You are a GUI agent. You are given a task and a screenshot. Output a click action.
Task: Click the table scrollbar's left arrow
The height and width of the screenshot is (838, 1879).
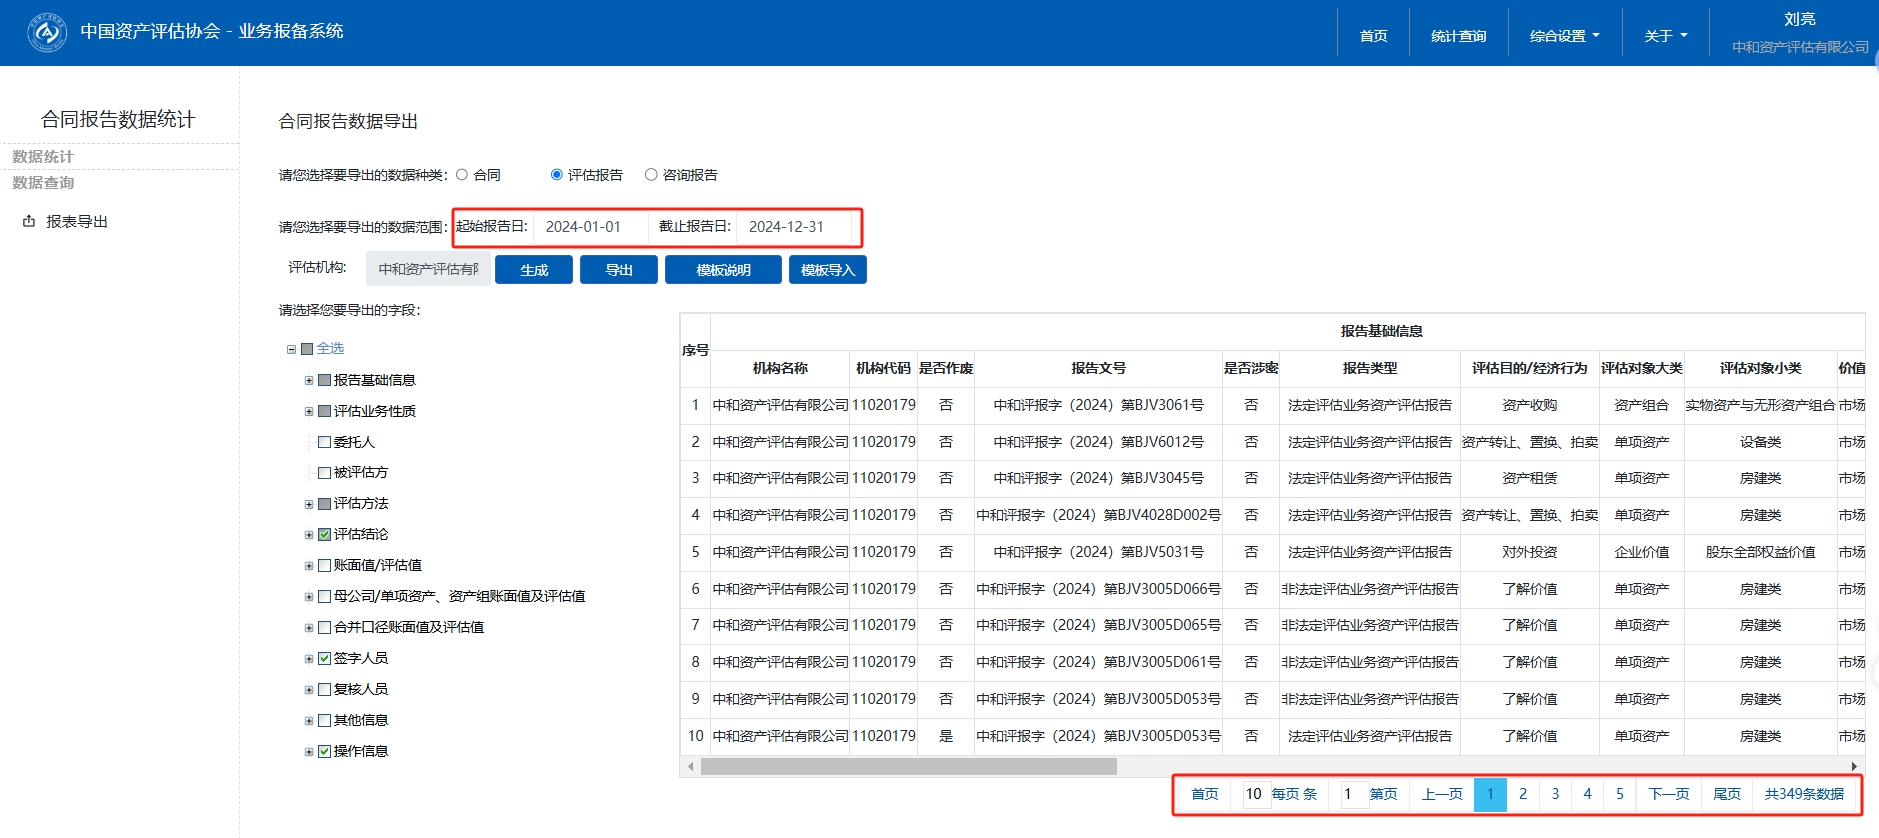pyautogui.click(x=690, y=767)
